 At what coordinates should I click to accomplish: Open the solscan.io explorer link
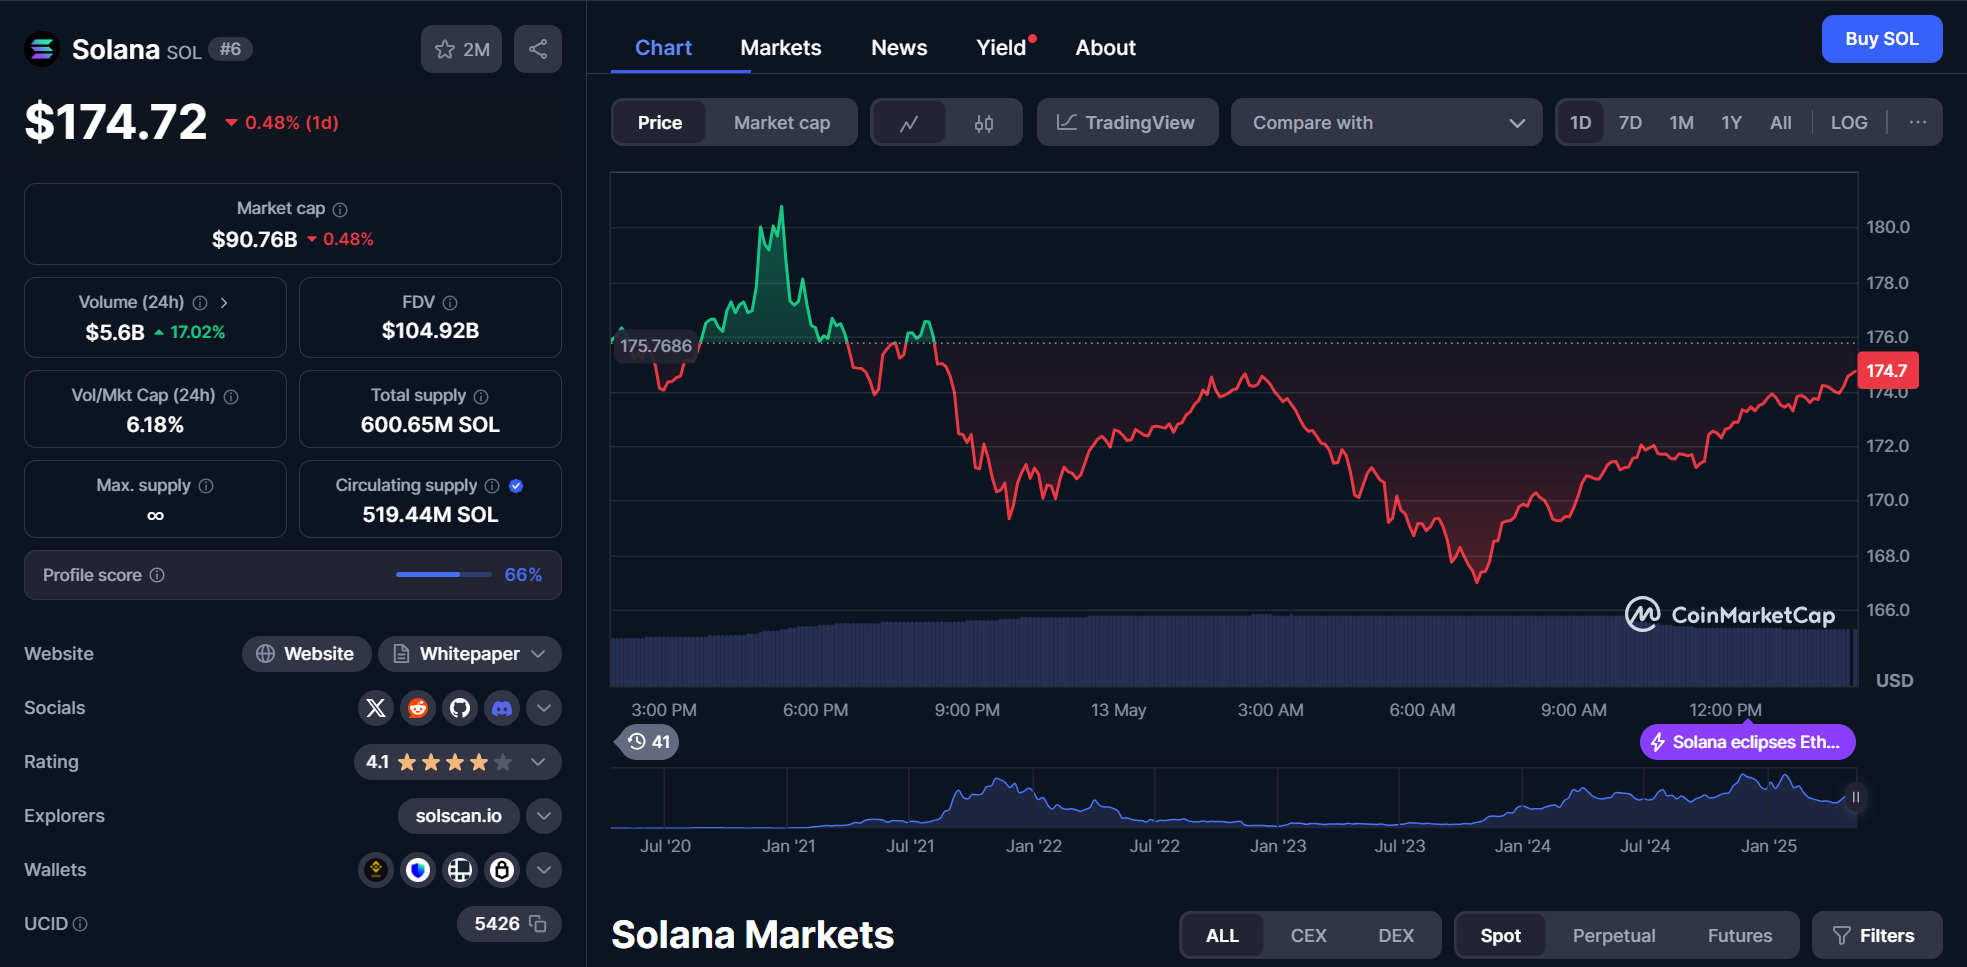coord(458,815)
